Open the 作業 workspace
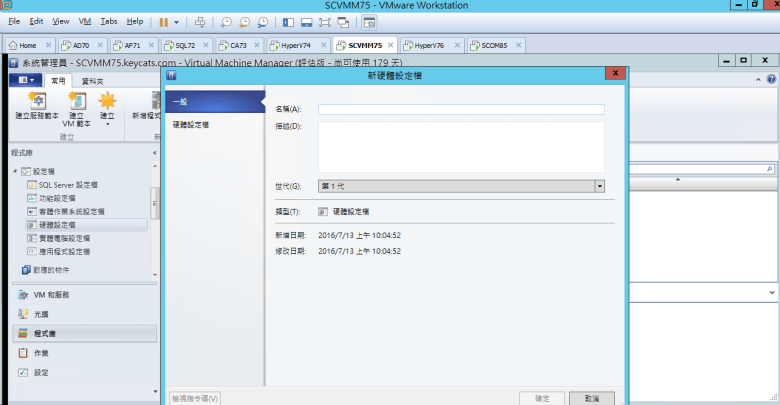Screen dimensions: 780x405 pyautogui.click(x=40, y=353)
